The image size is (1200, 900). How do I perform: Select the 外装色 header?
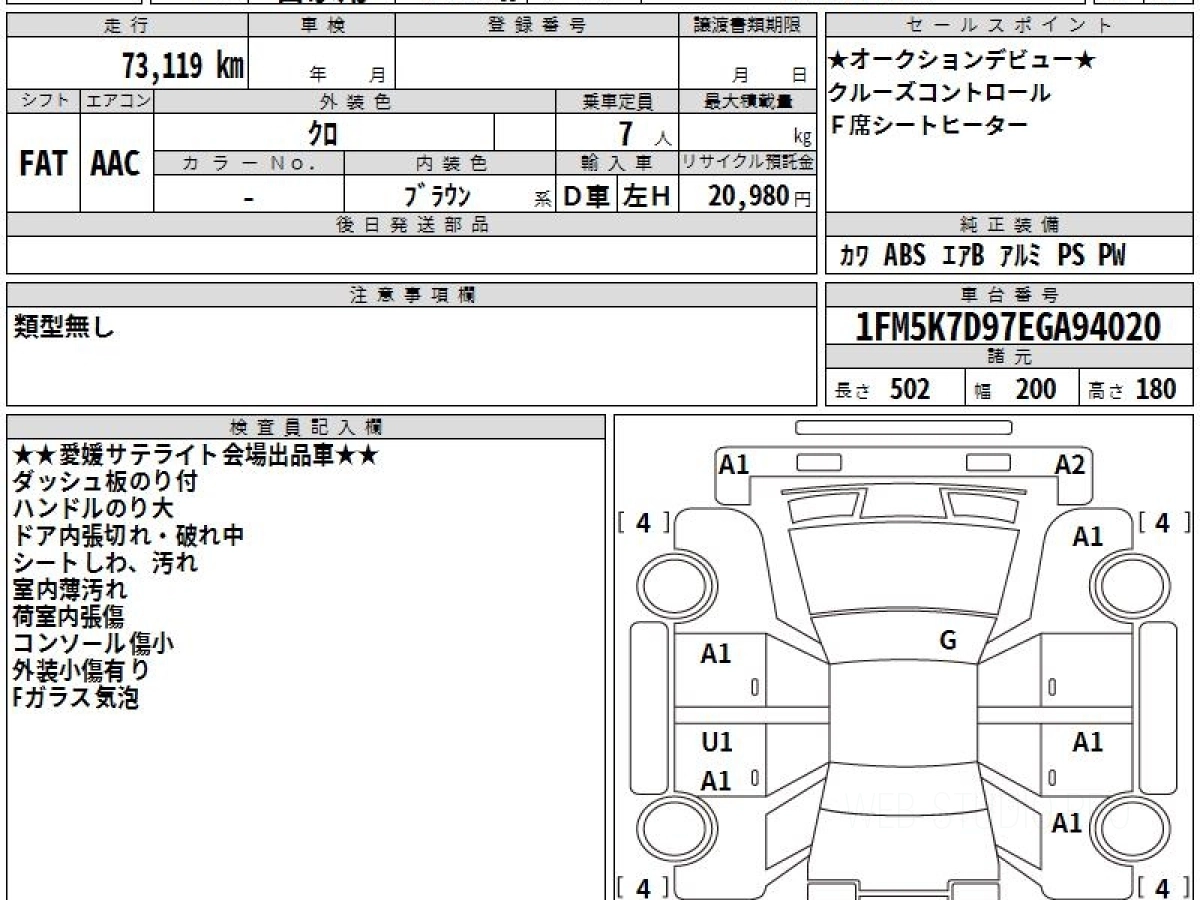pos(355,101)
